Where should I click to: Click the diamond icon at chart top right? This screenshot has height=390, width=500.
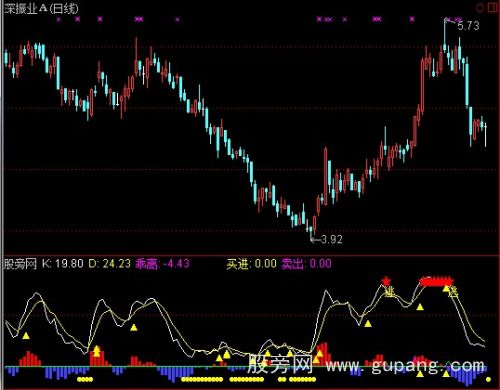480,8
